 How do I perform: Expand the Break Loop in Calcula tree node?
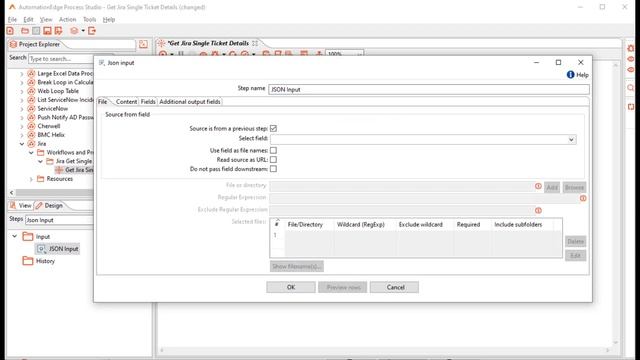(x=22, y=82)
